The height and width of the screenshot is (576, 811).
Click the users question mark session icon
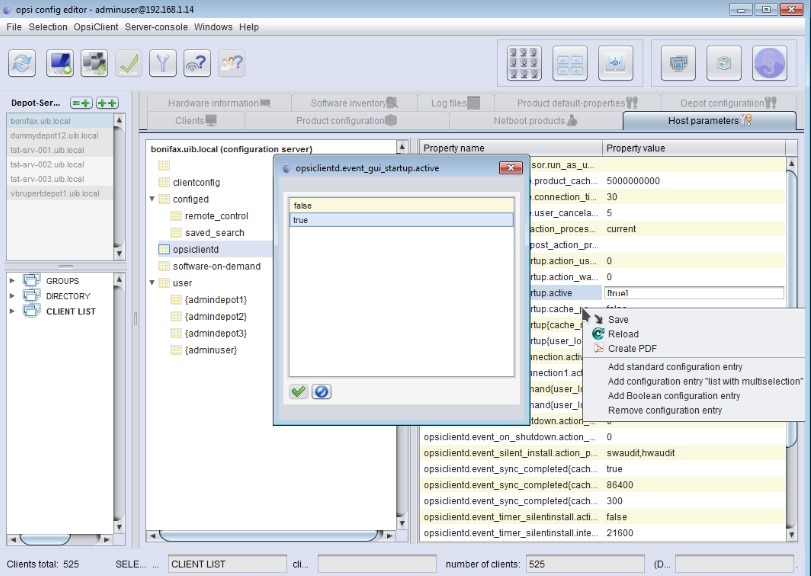point(231,63)
